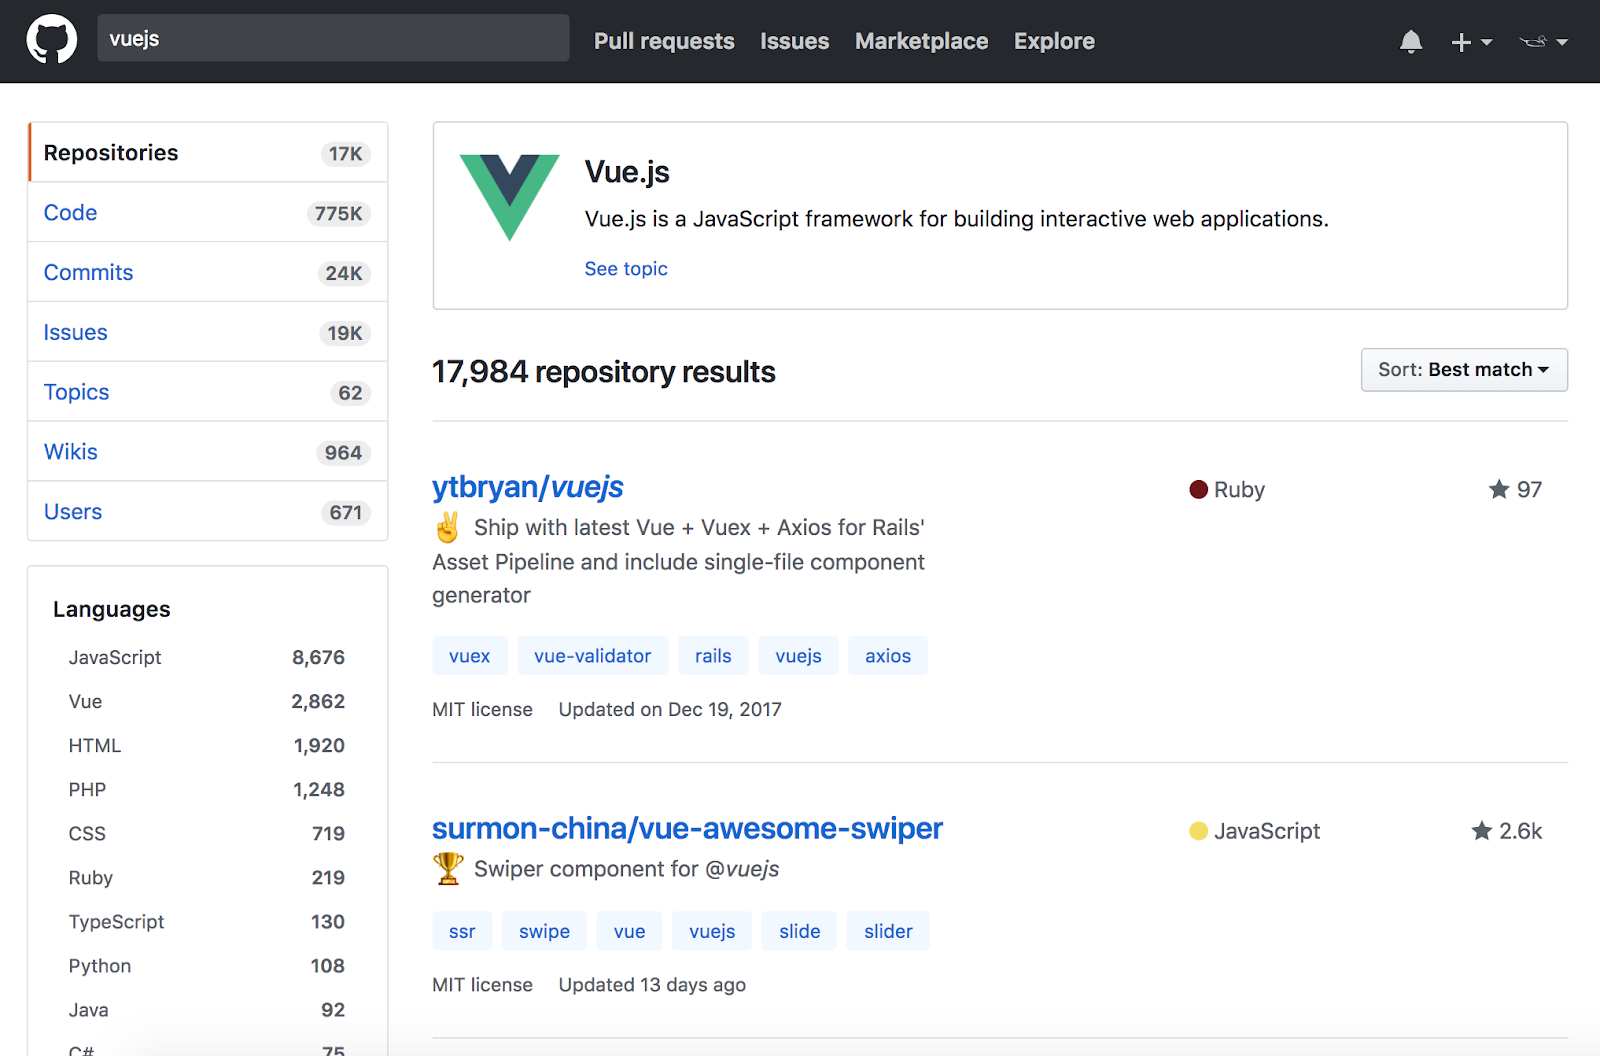Follow the See topic link
Image resolution: width=1600 pixels, height=1056 pixels.
(626, 268)
